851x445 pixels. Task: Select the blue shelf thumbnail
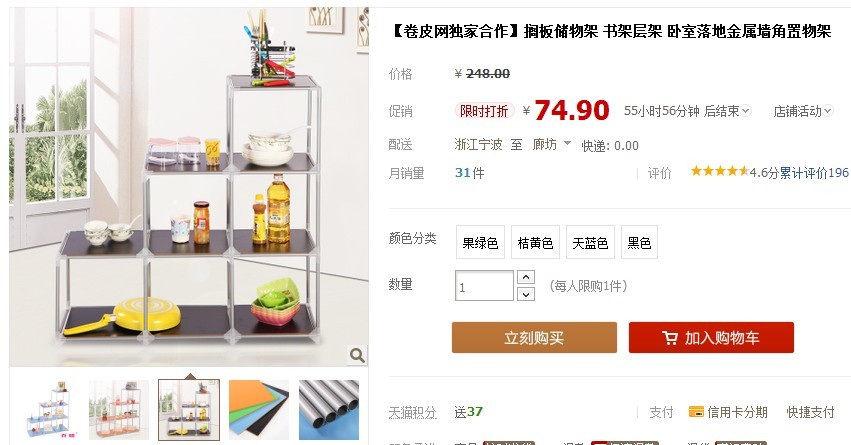49,410
